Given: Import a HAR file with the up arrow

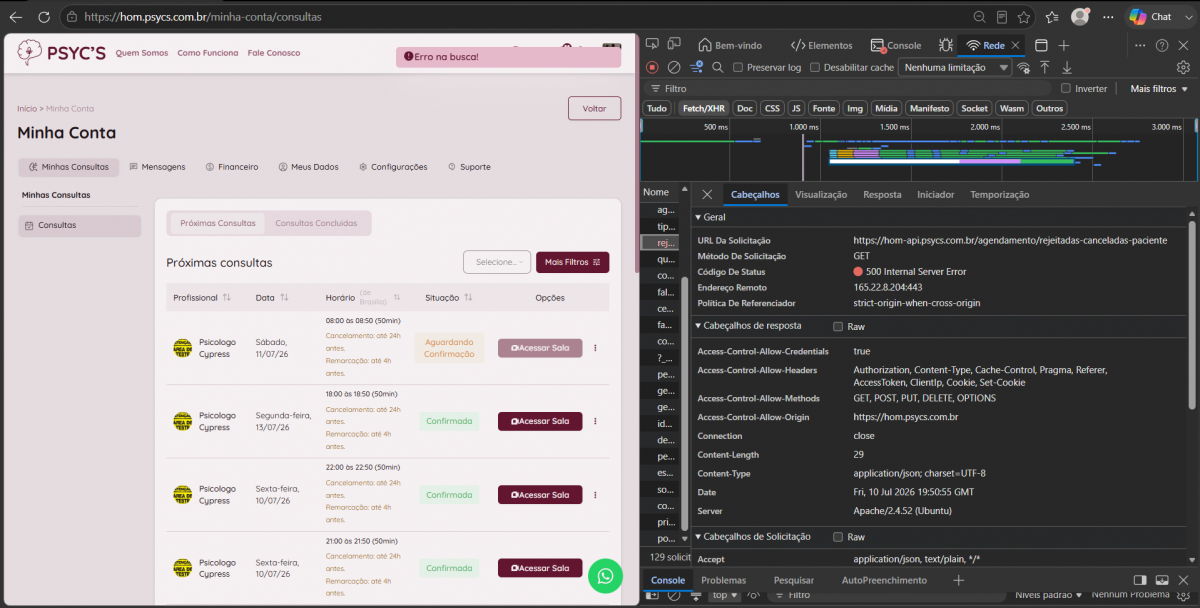Looking at the screenshot, I should click(1045, 67).
